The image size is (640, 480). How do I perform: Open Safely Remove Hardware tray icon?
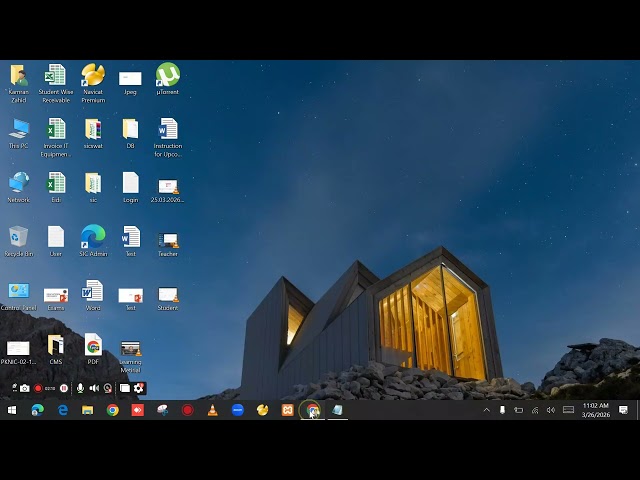502,410
